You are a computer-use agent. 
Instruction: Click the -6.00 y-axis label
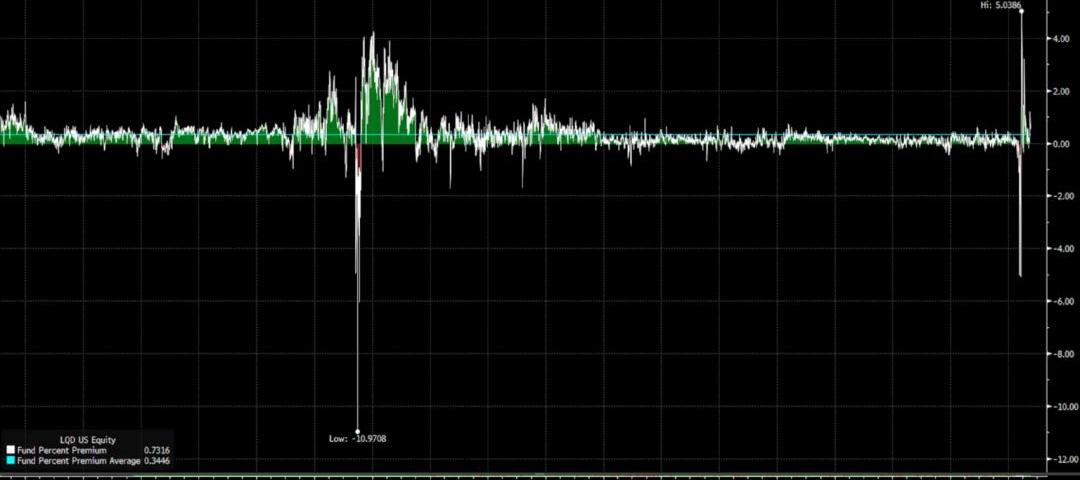pos(1058,301)
